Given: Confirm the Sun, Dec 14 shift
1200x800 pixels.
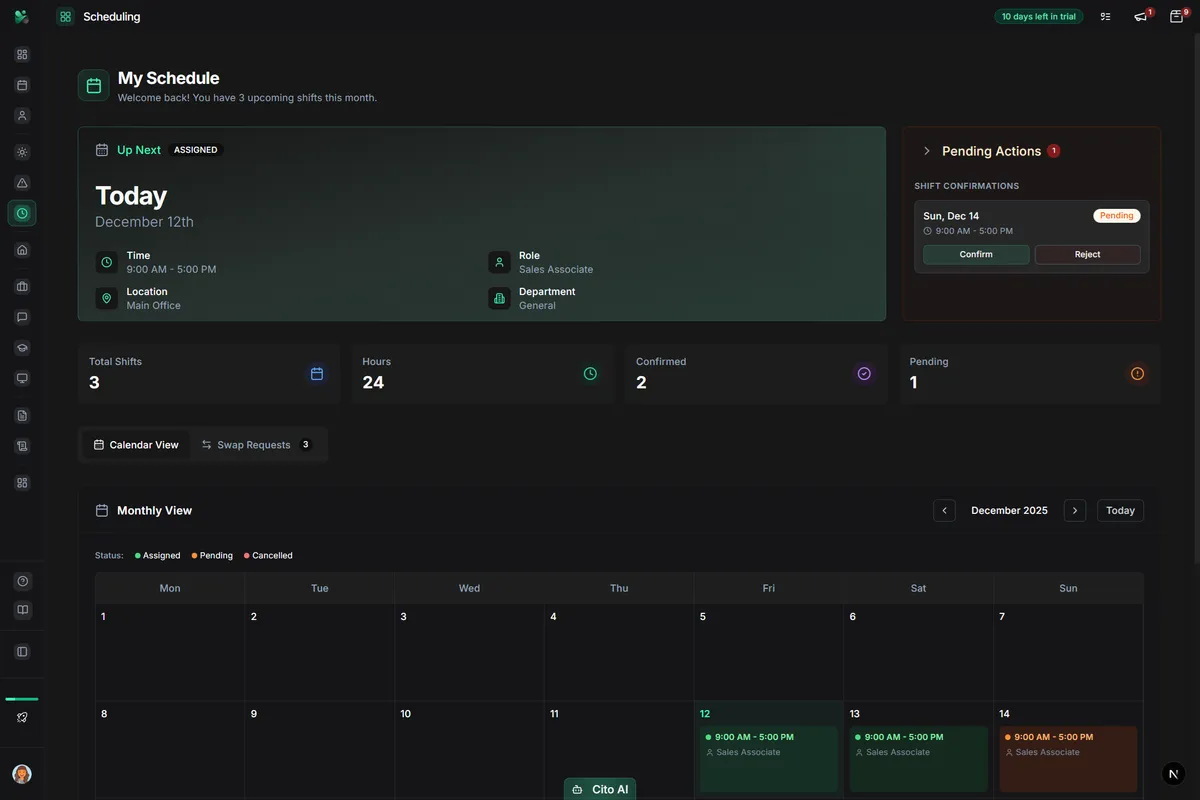Looking at the screenshot, I should tap(976, 254).
